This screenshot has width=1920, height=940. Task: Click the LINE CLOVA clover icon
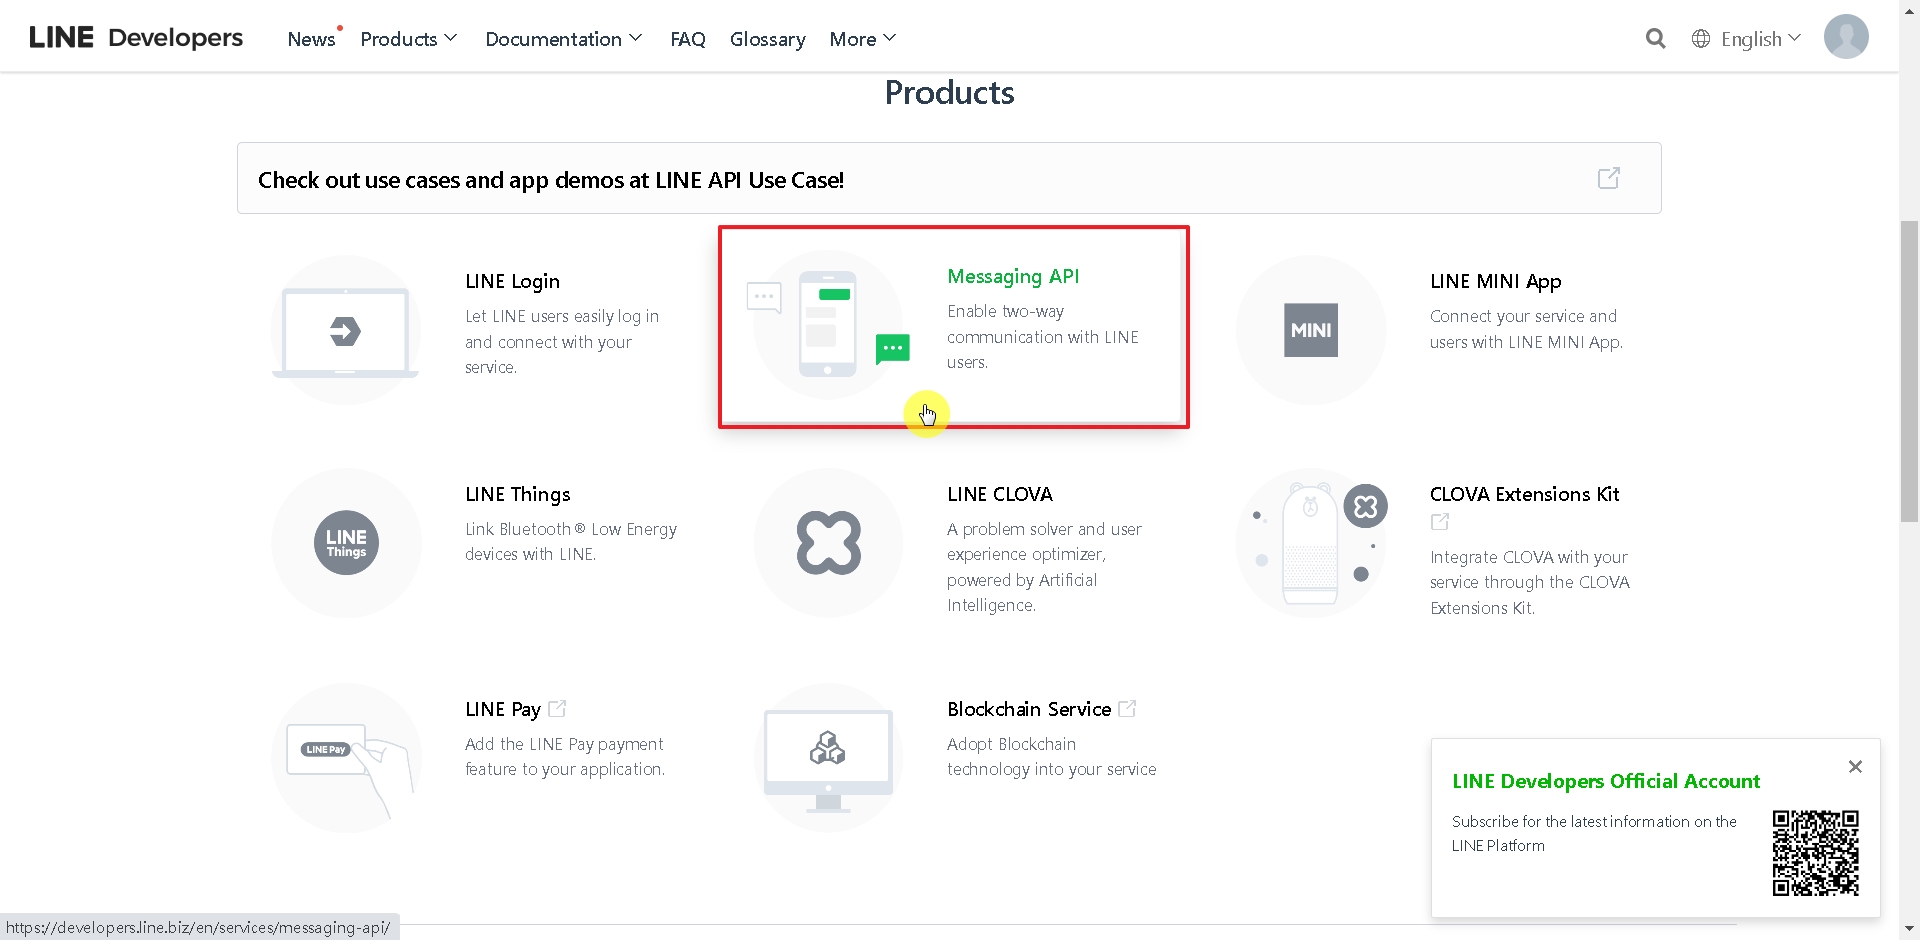(x=828, y=543)
